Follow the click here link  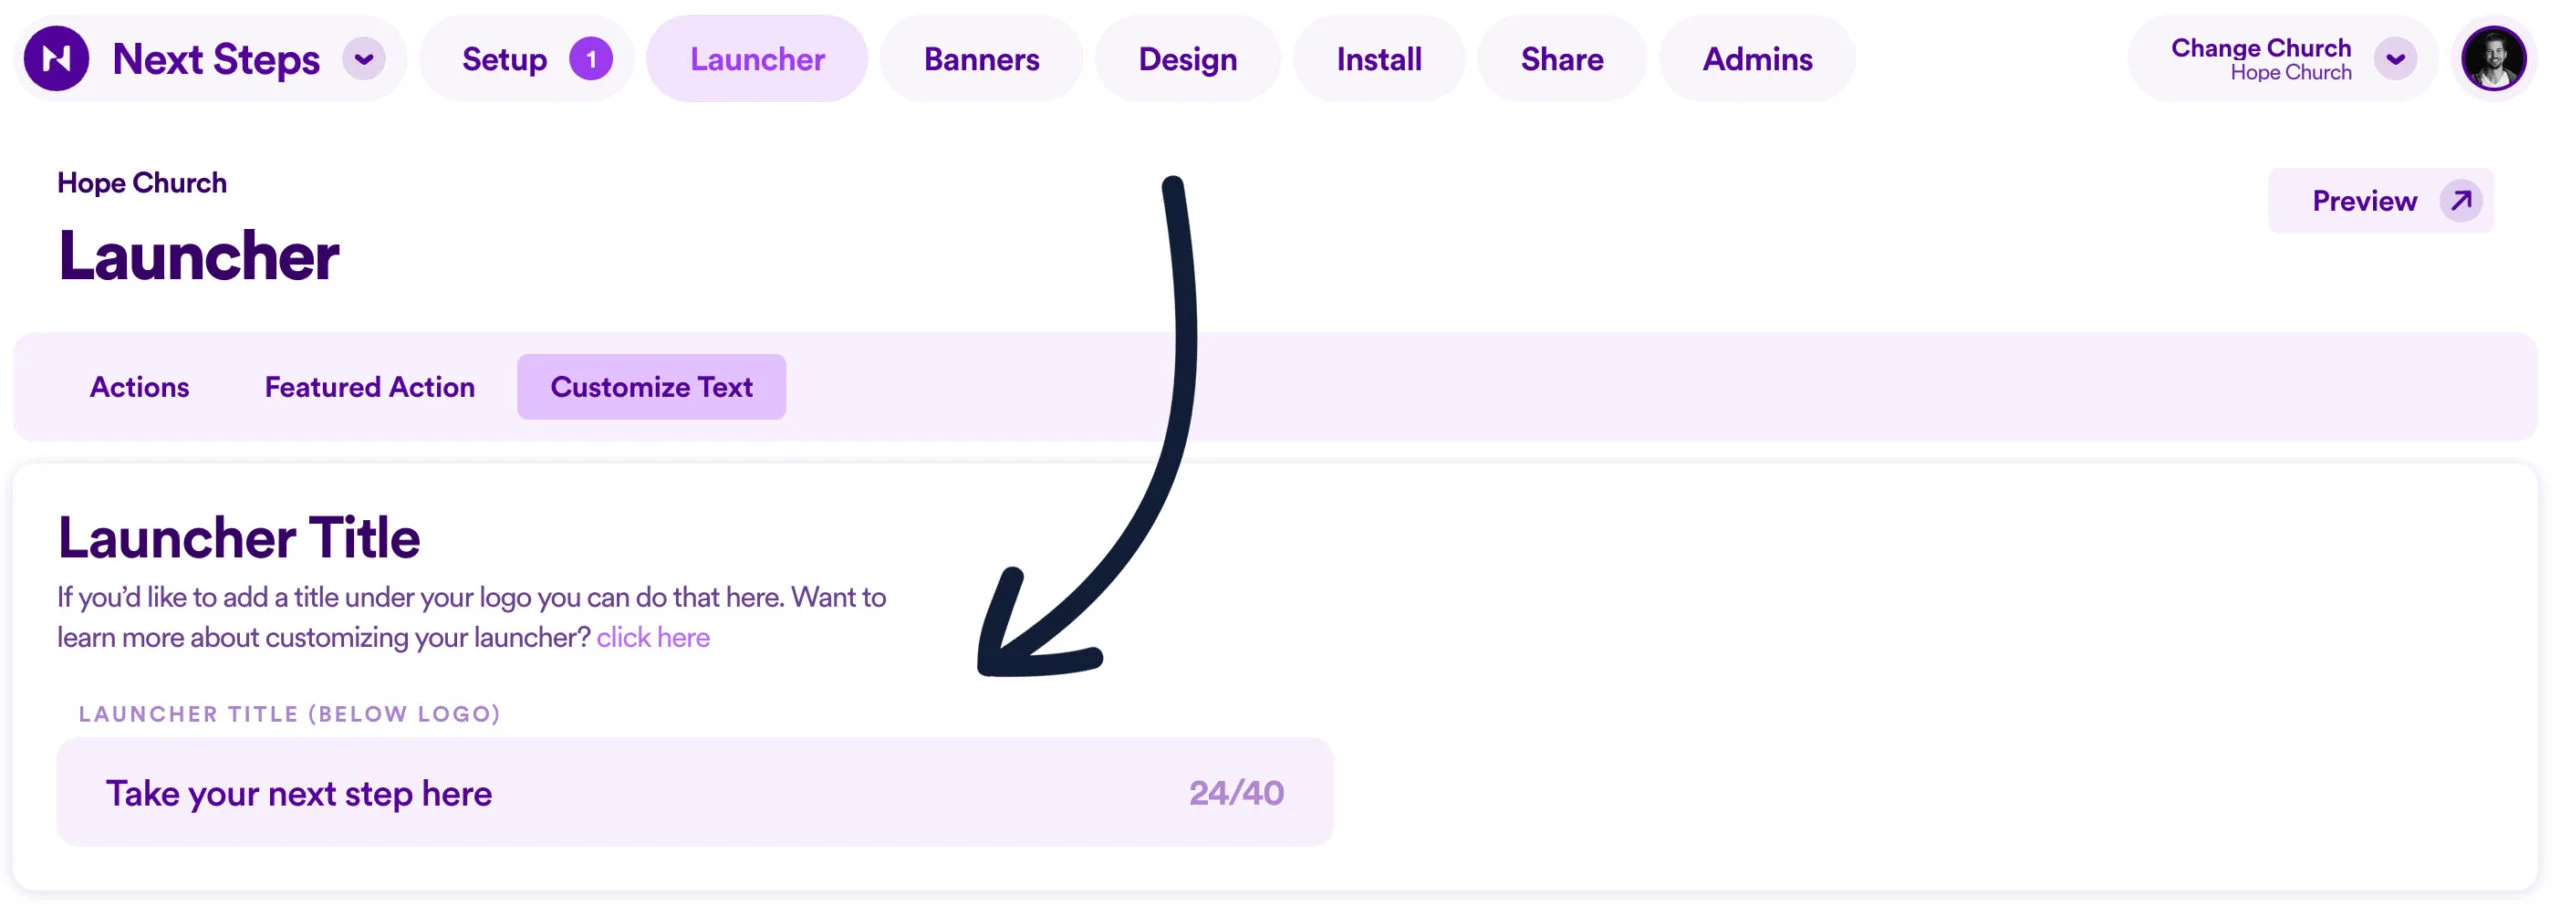(653, 636)
